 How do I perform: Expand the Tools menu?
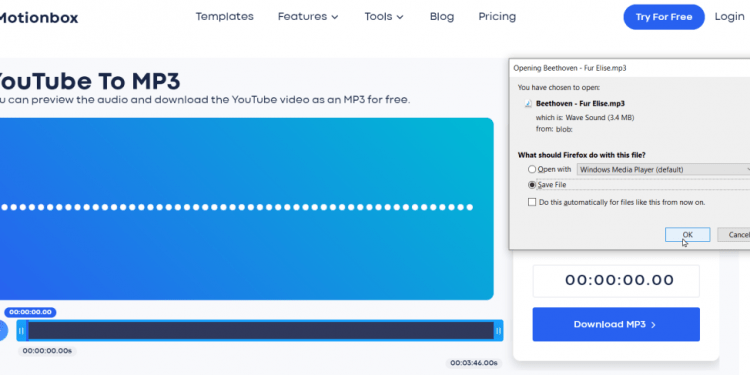(384, 17)
